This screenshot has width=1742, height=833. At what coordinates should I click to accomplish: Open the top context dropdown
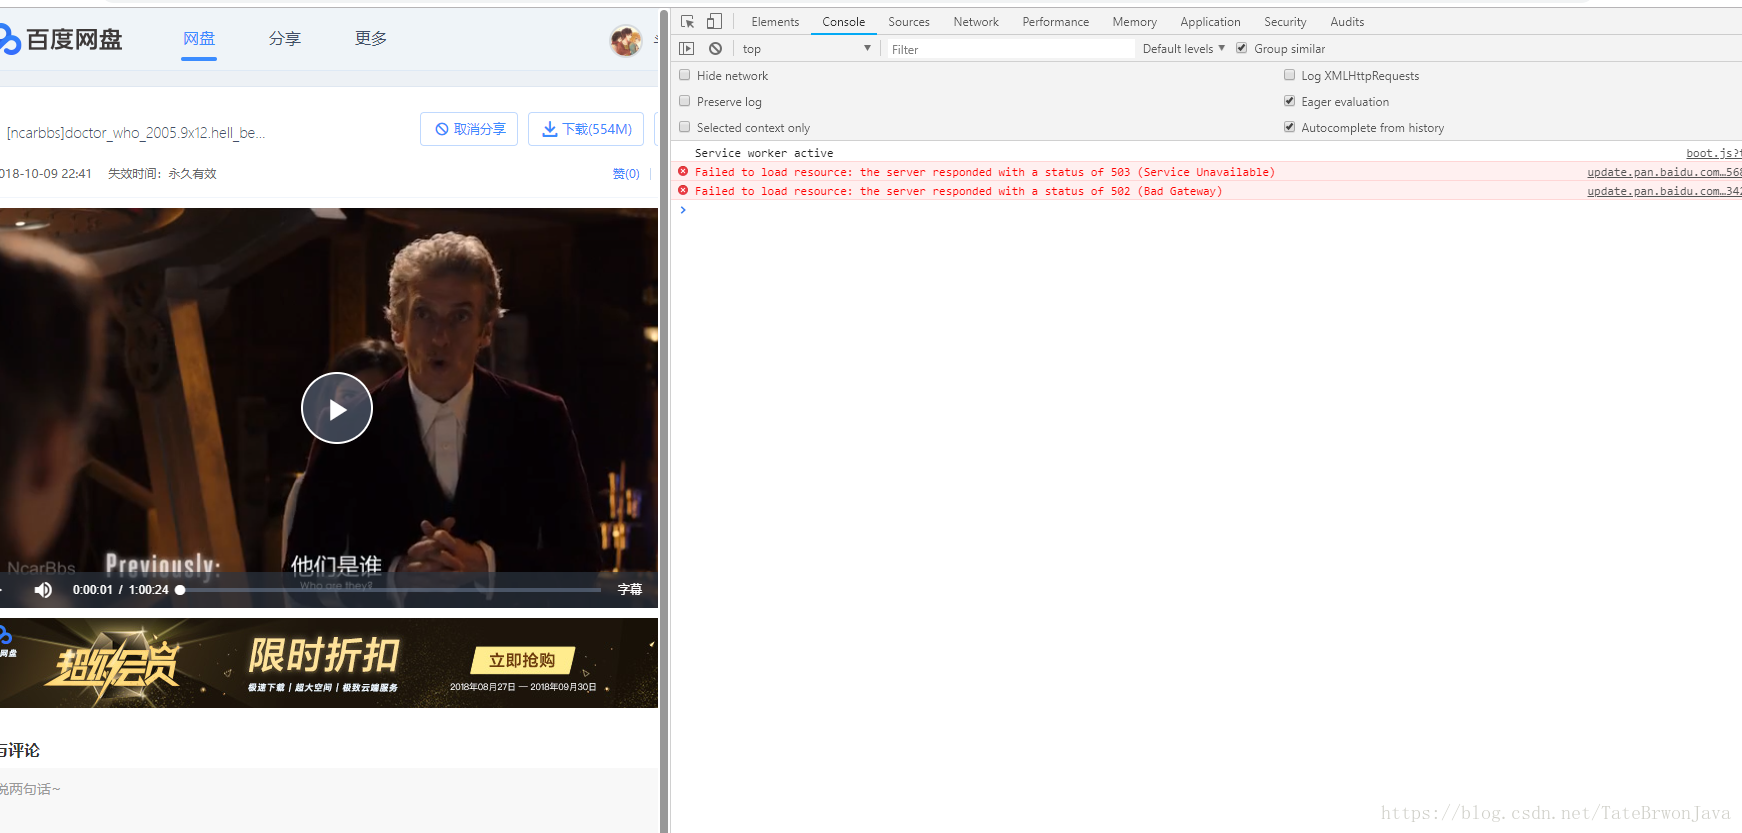pos(806,48)
